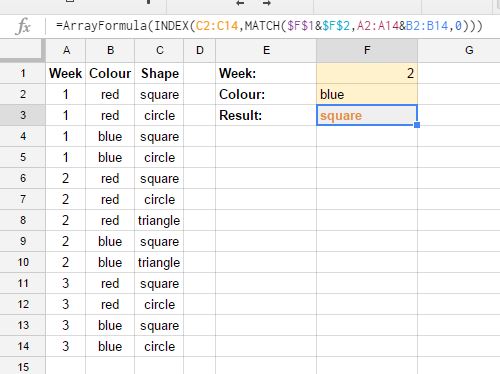Select cell A2 containing week 1

click(x=66, y=94)
